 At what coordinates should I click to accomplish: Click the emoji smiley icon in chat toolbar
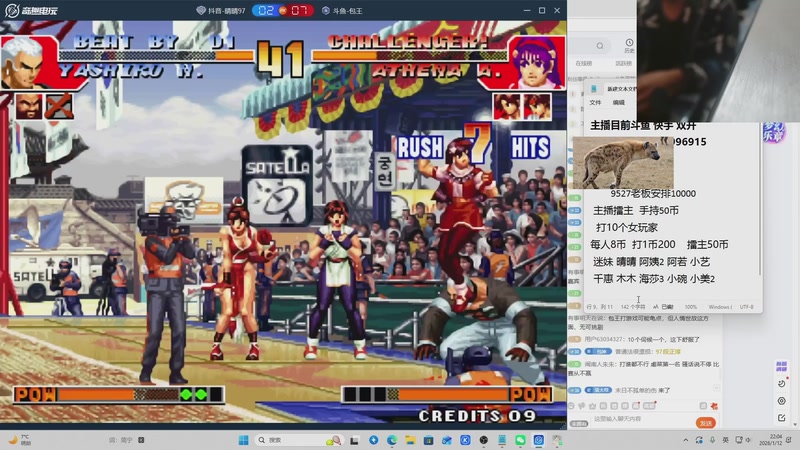(x=571, y=406)
